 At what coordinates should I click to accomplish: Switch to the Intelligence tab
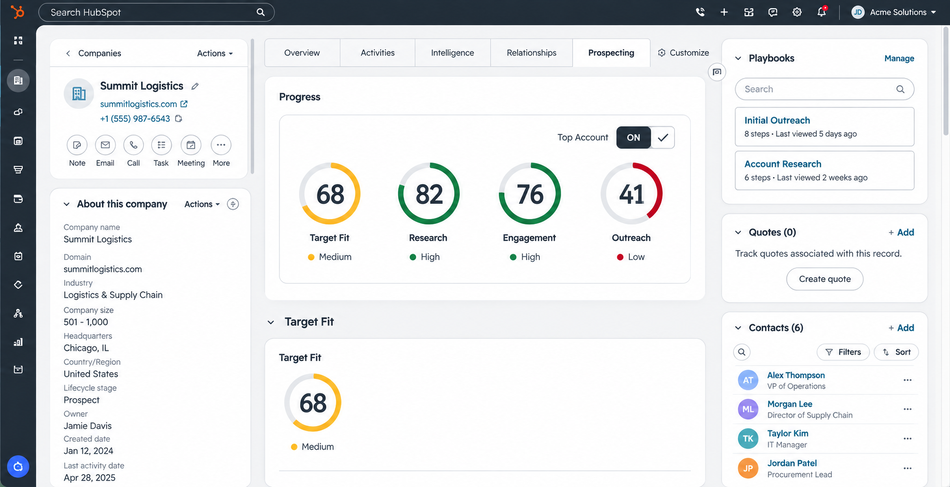click(x=453, y=53)
